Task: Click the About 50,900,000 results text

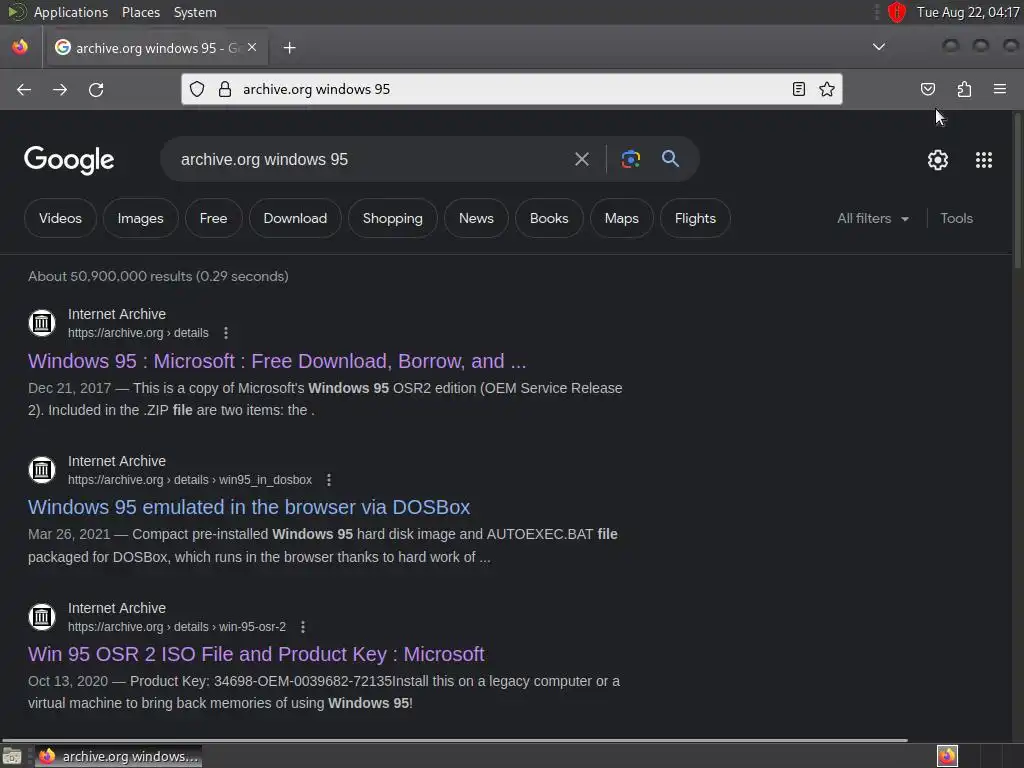Action: (158, 276)
